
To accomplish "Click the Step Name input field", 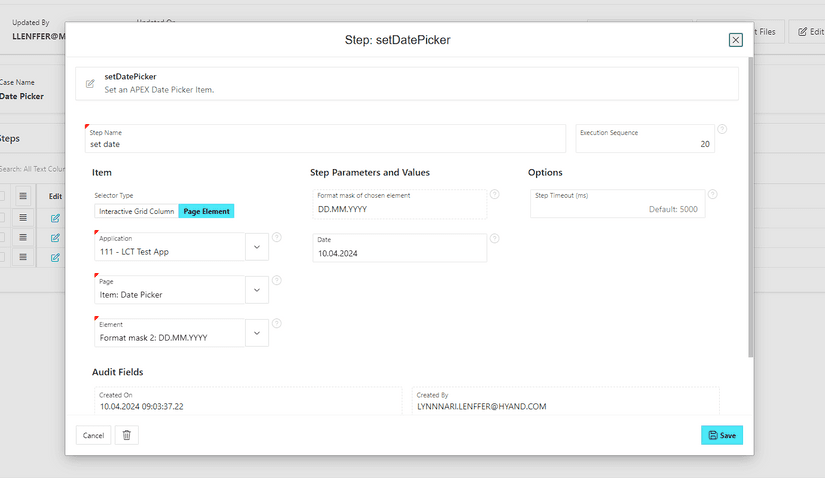I will coord(325,139).
